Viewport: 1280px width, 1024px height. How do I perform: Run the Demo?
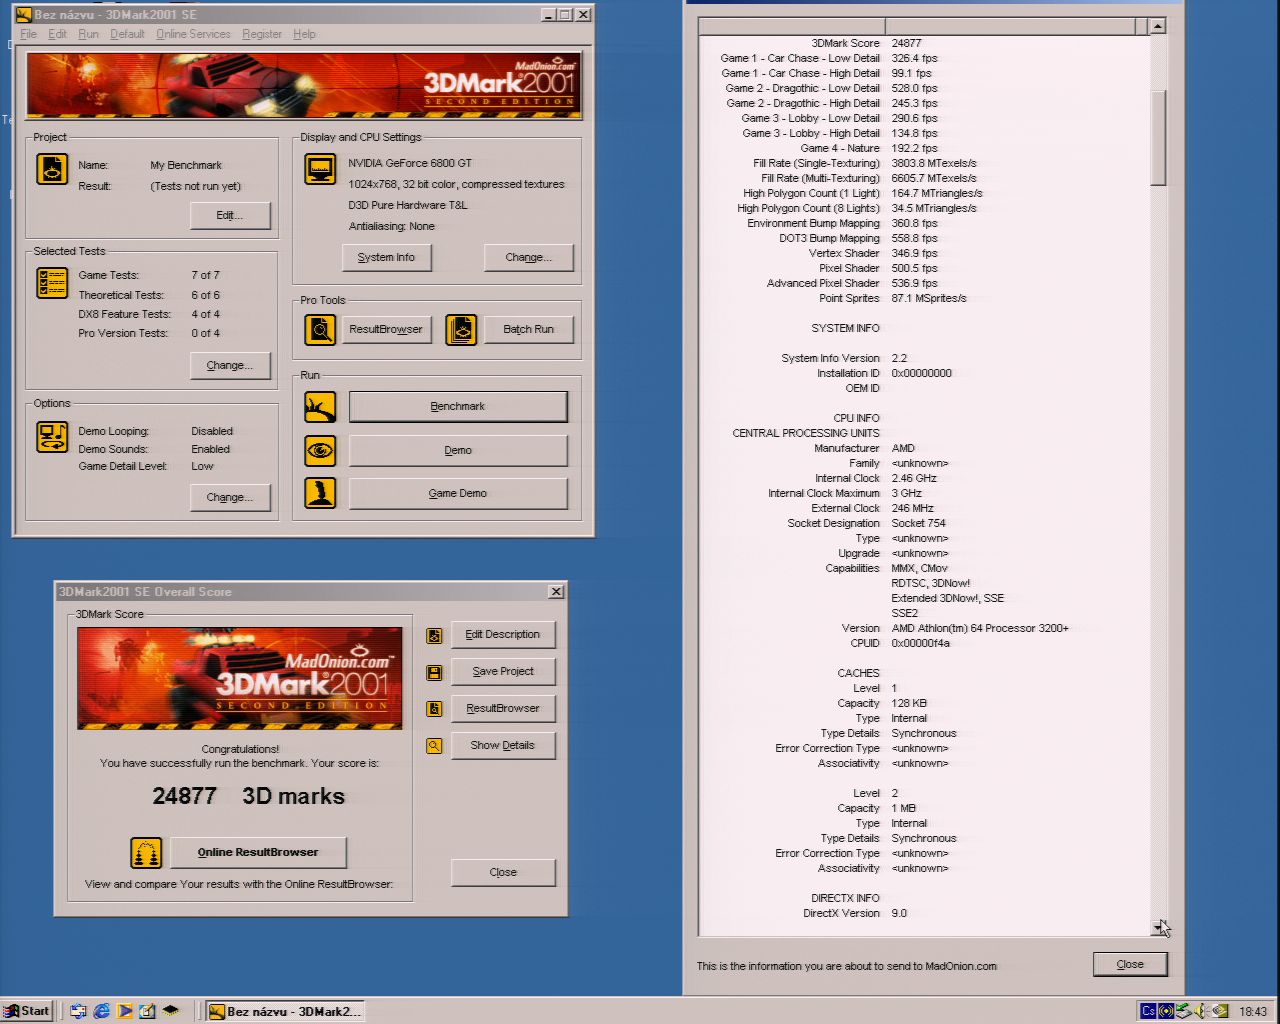(x=458, y=451)
